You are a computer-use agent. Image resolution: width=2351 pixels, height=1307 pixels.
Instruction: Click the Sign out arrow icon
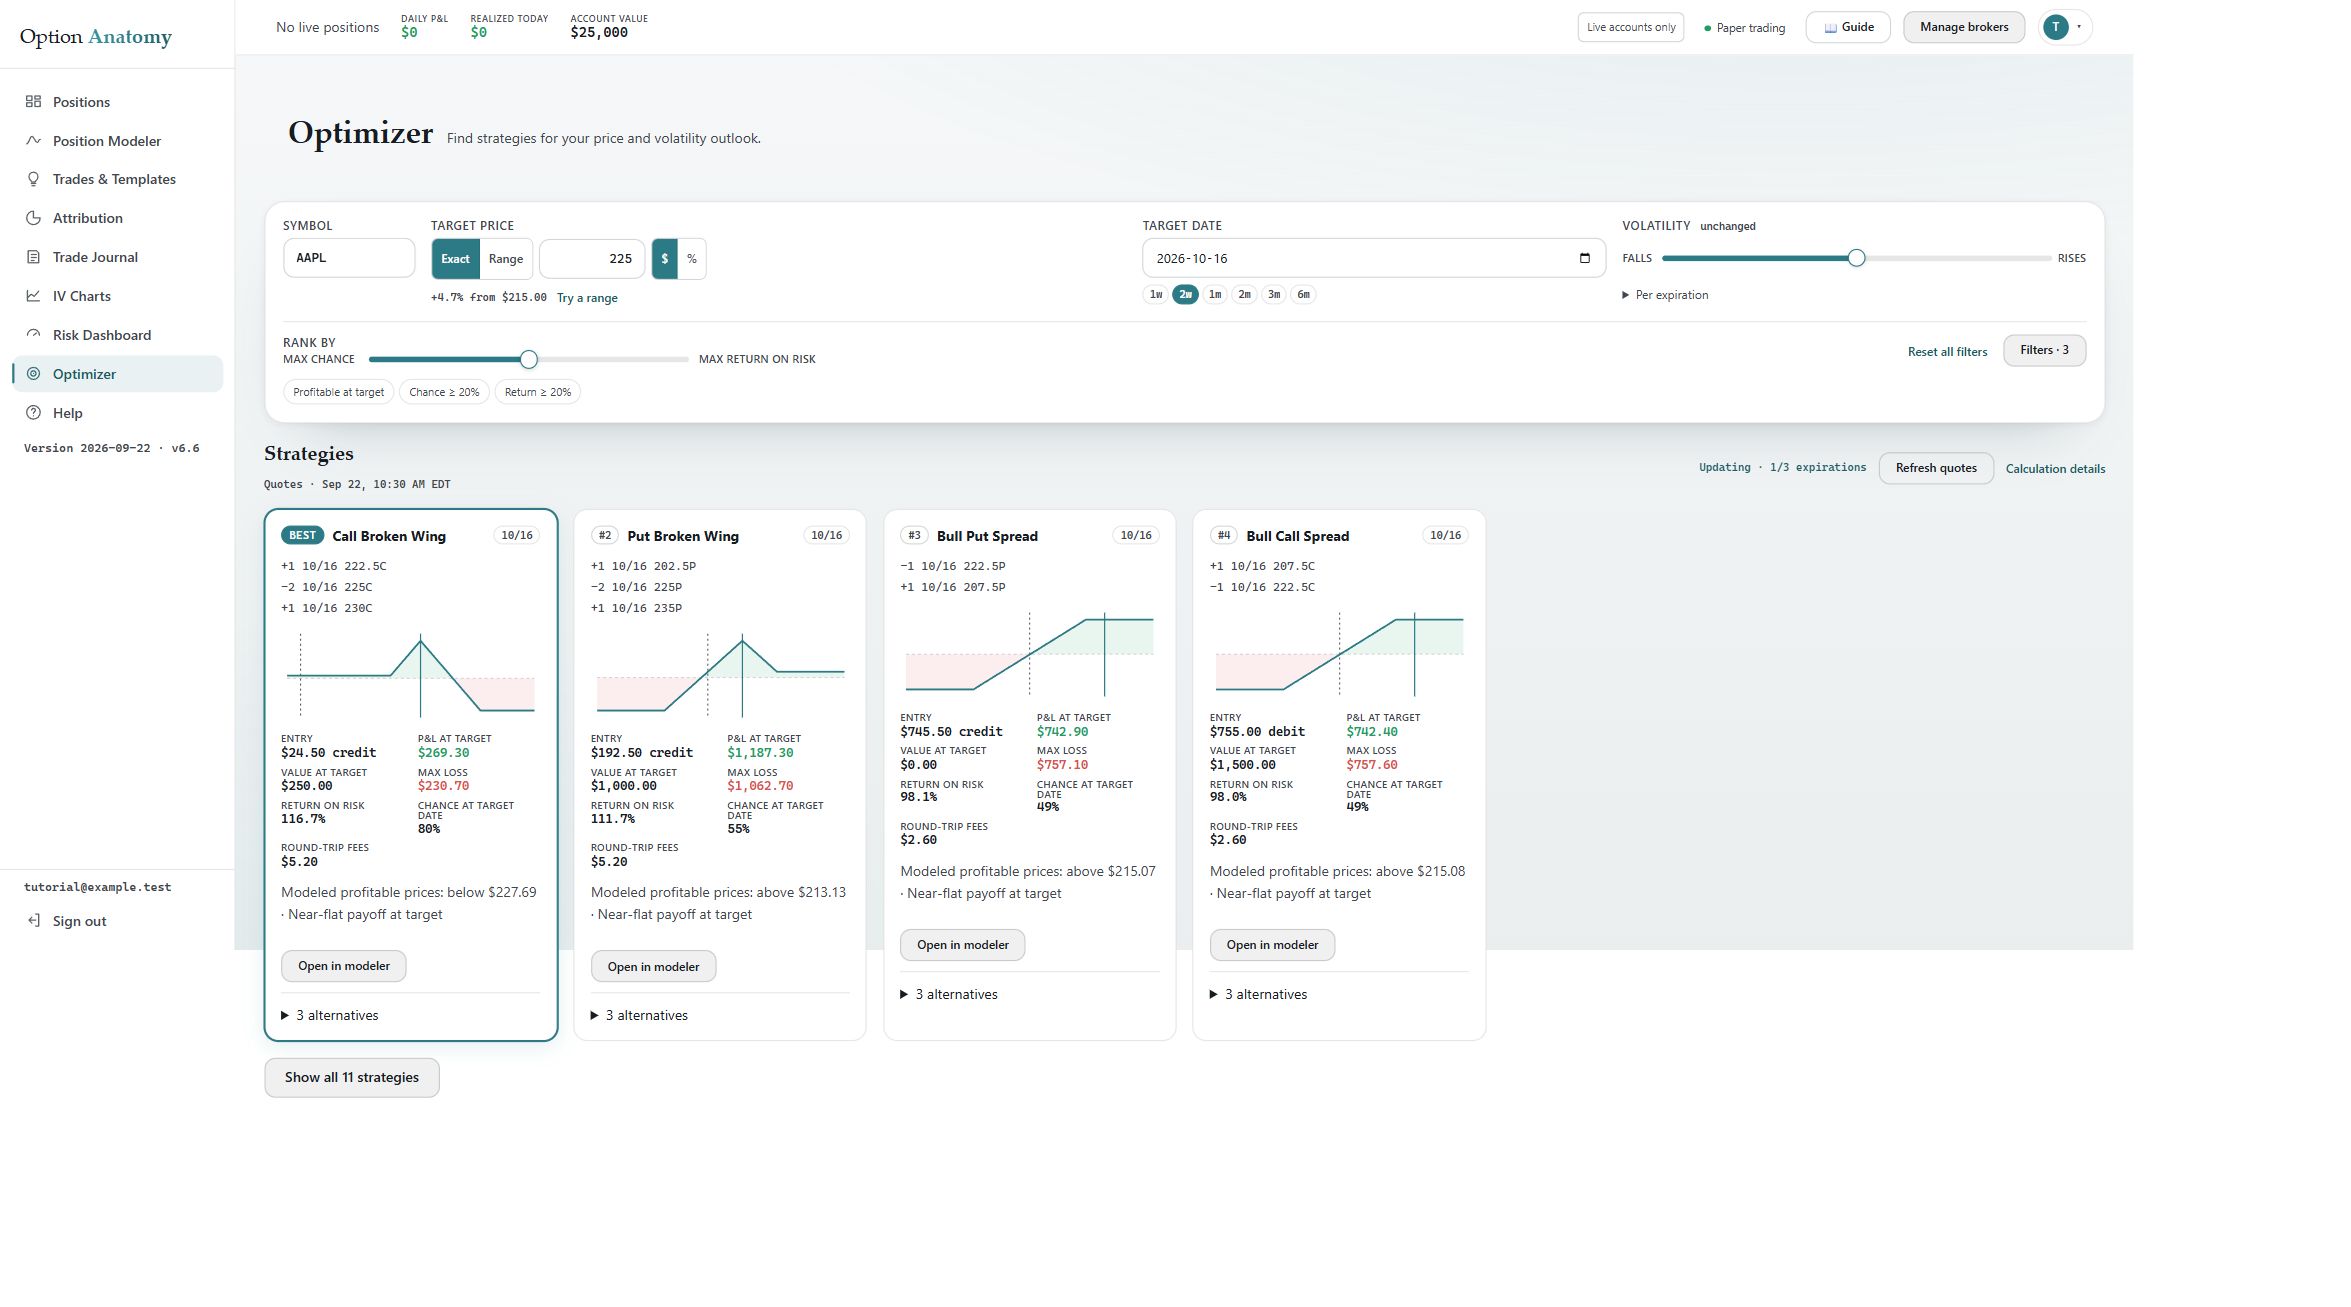click(33, 921)
